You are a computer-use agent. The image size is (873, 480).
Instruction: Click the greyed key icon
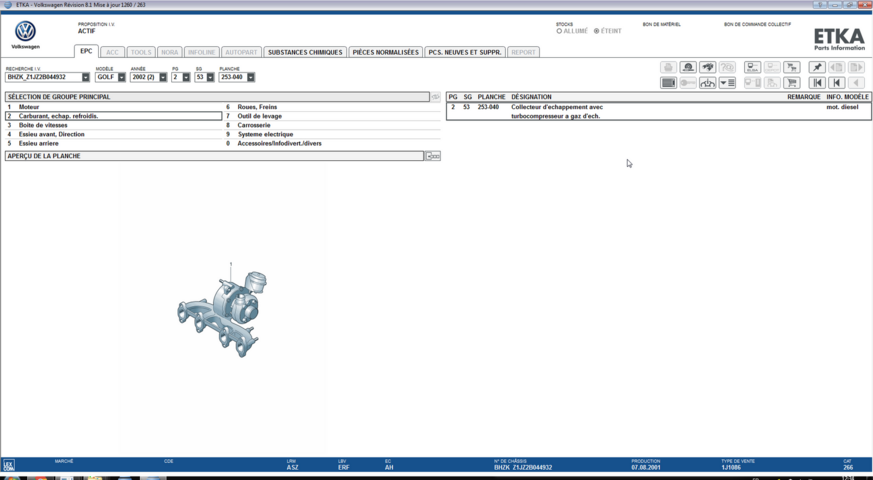coord(688,83)
